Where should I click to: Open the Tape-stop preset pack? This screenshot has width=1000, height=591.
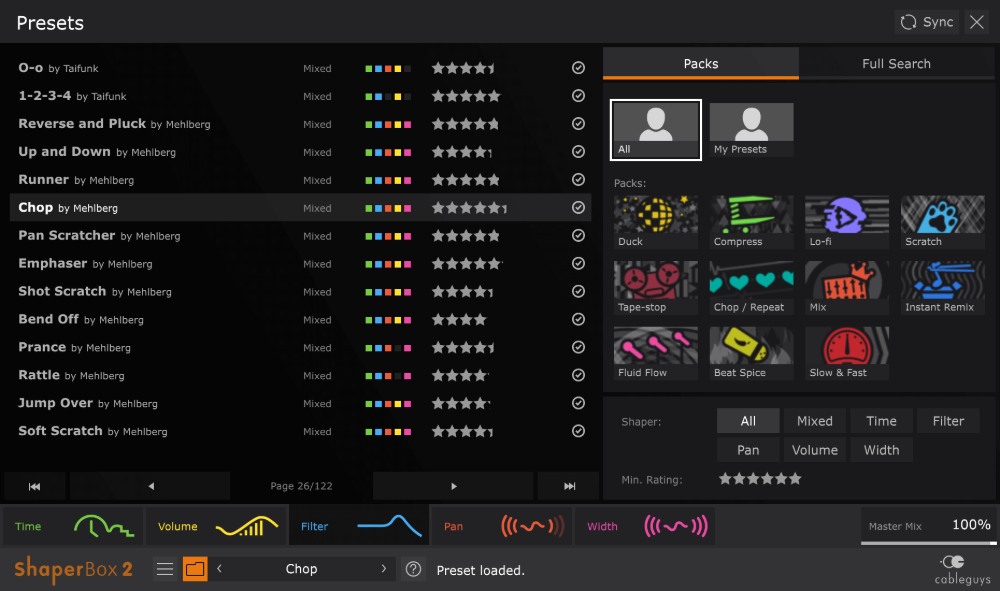coord(655,288)
